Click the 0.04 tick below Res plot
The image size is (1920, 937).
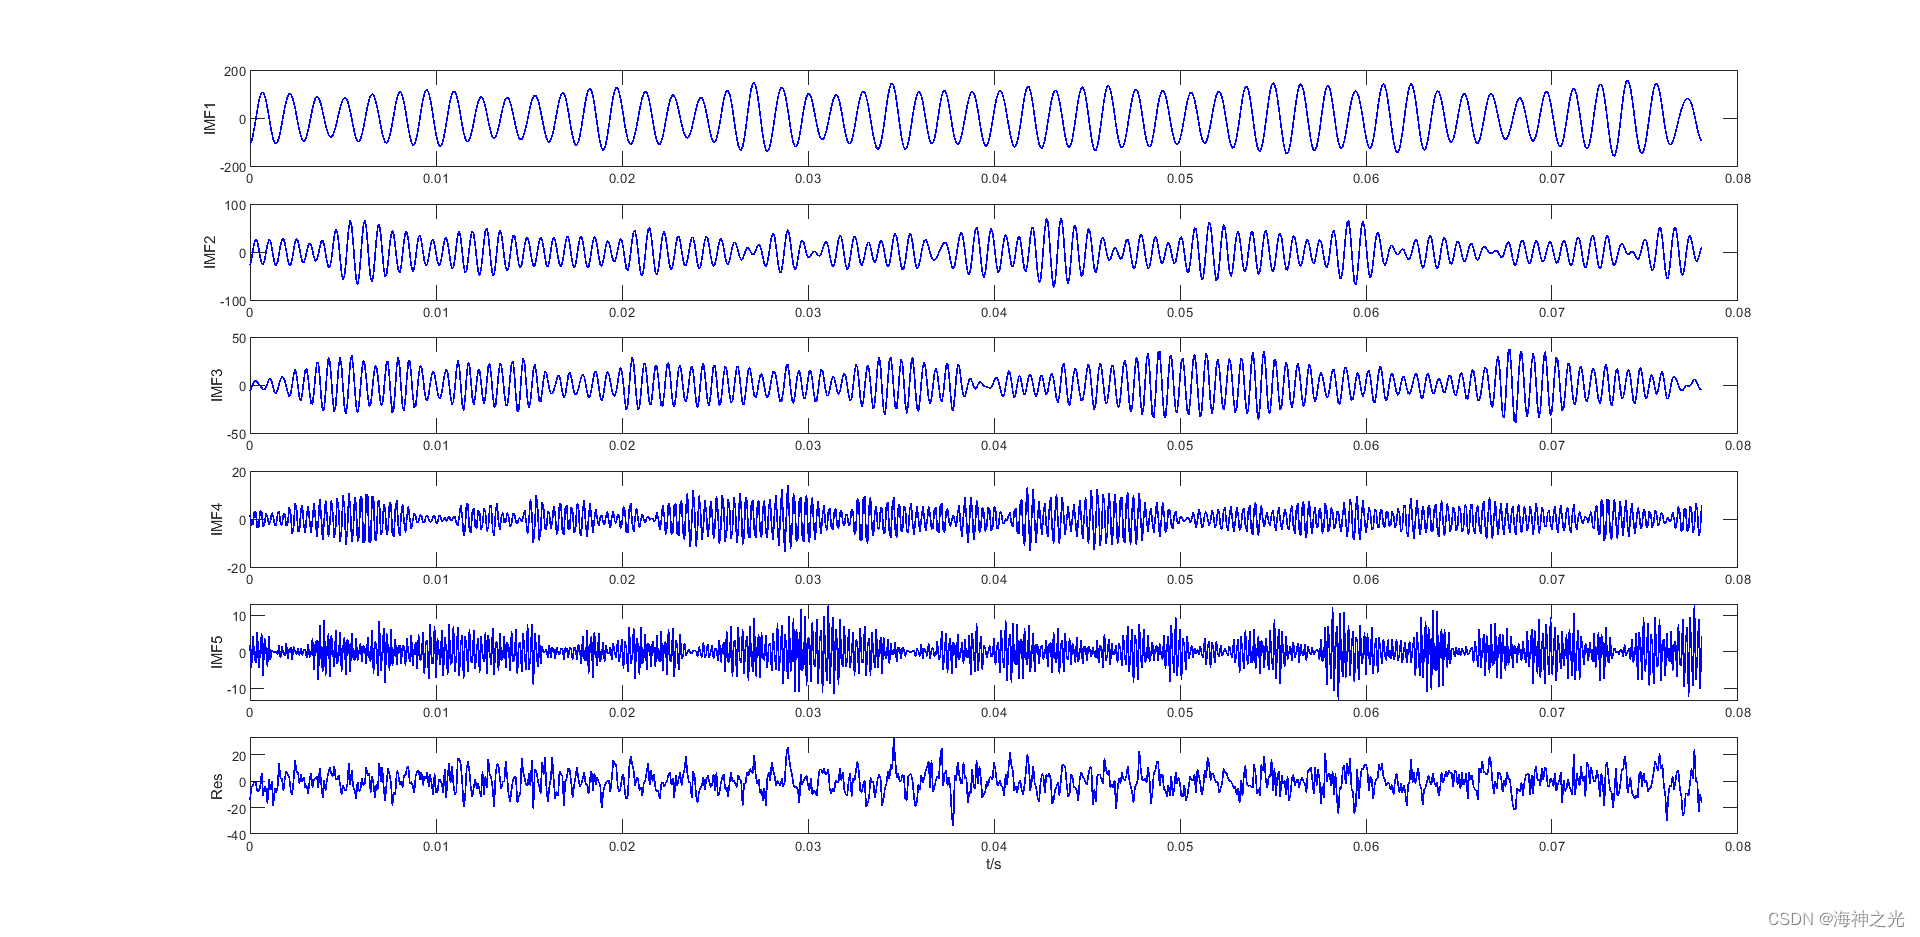(x=994, y=846)
